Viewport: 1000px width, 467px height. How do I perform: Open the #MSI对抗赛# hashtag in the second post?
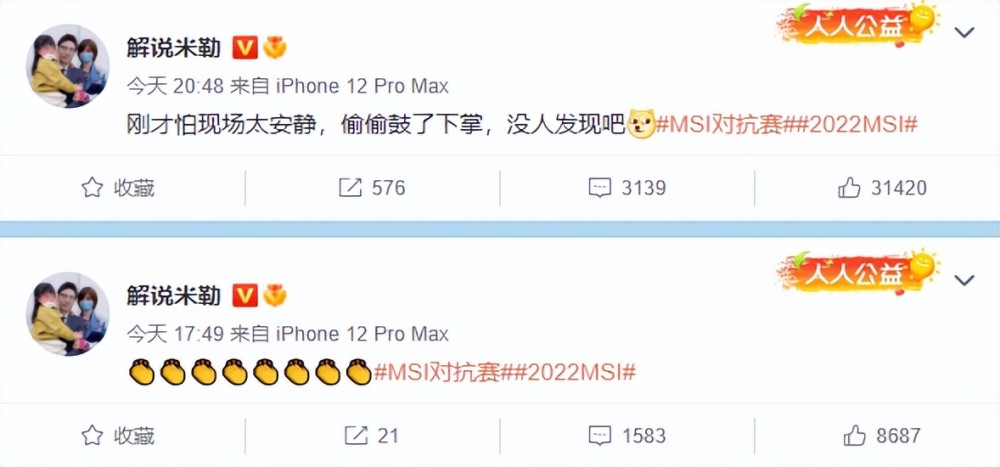437,372
